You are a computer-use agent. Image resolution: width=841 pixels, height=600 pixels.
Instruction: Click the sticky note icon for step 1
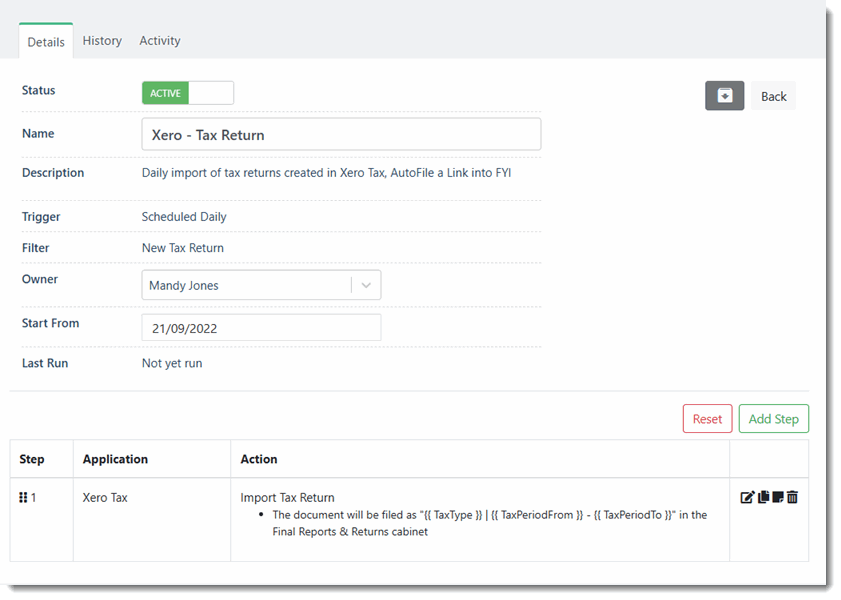(778, 497)
